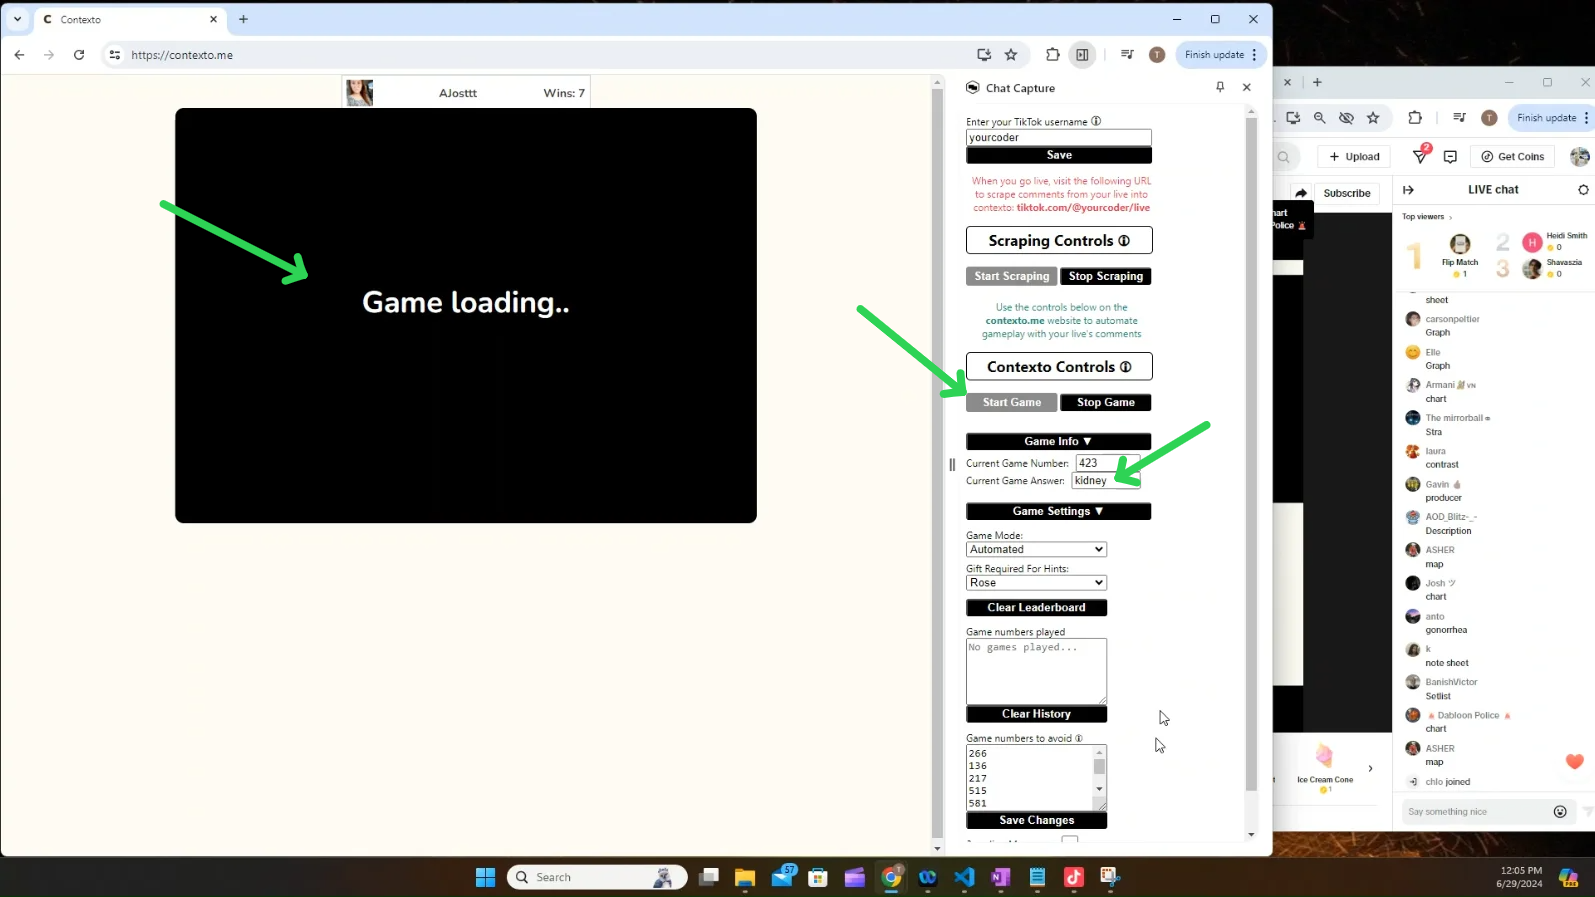Open Windows Start menu
1595x897 pixels.
click(485, 877)
